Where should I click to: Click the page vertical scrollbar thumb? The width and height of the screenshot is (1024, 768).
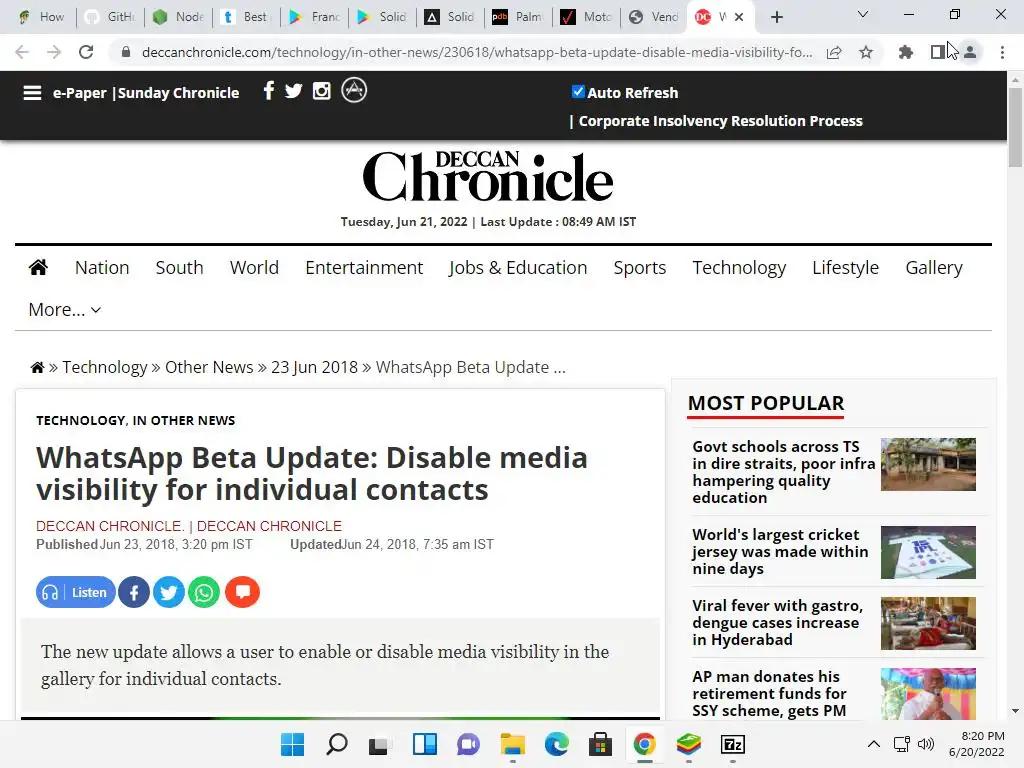[1015, 127]
